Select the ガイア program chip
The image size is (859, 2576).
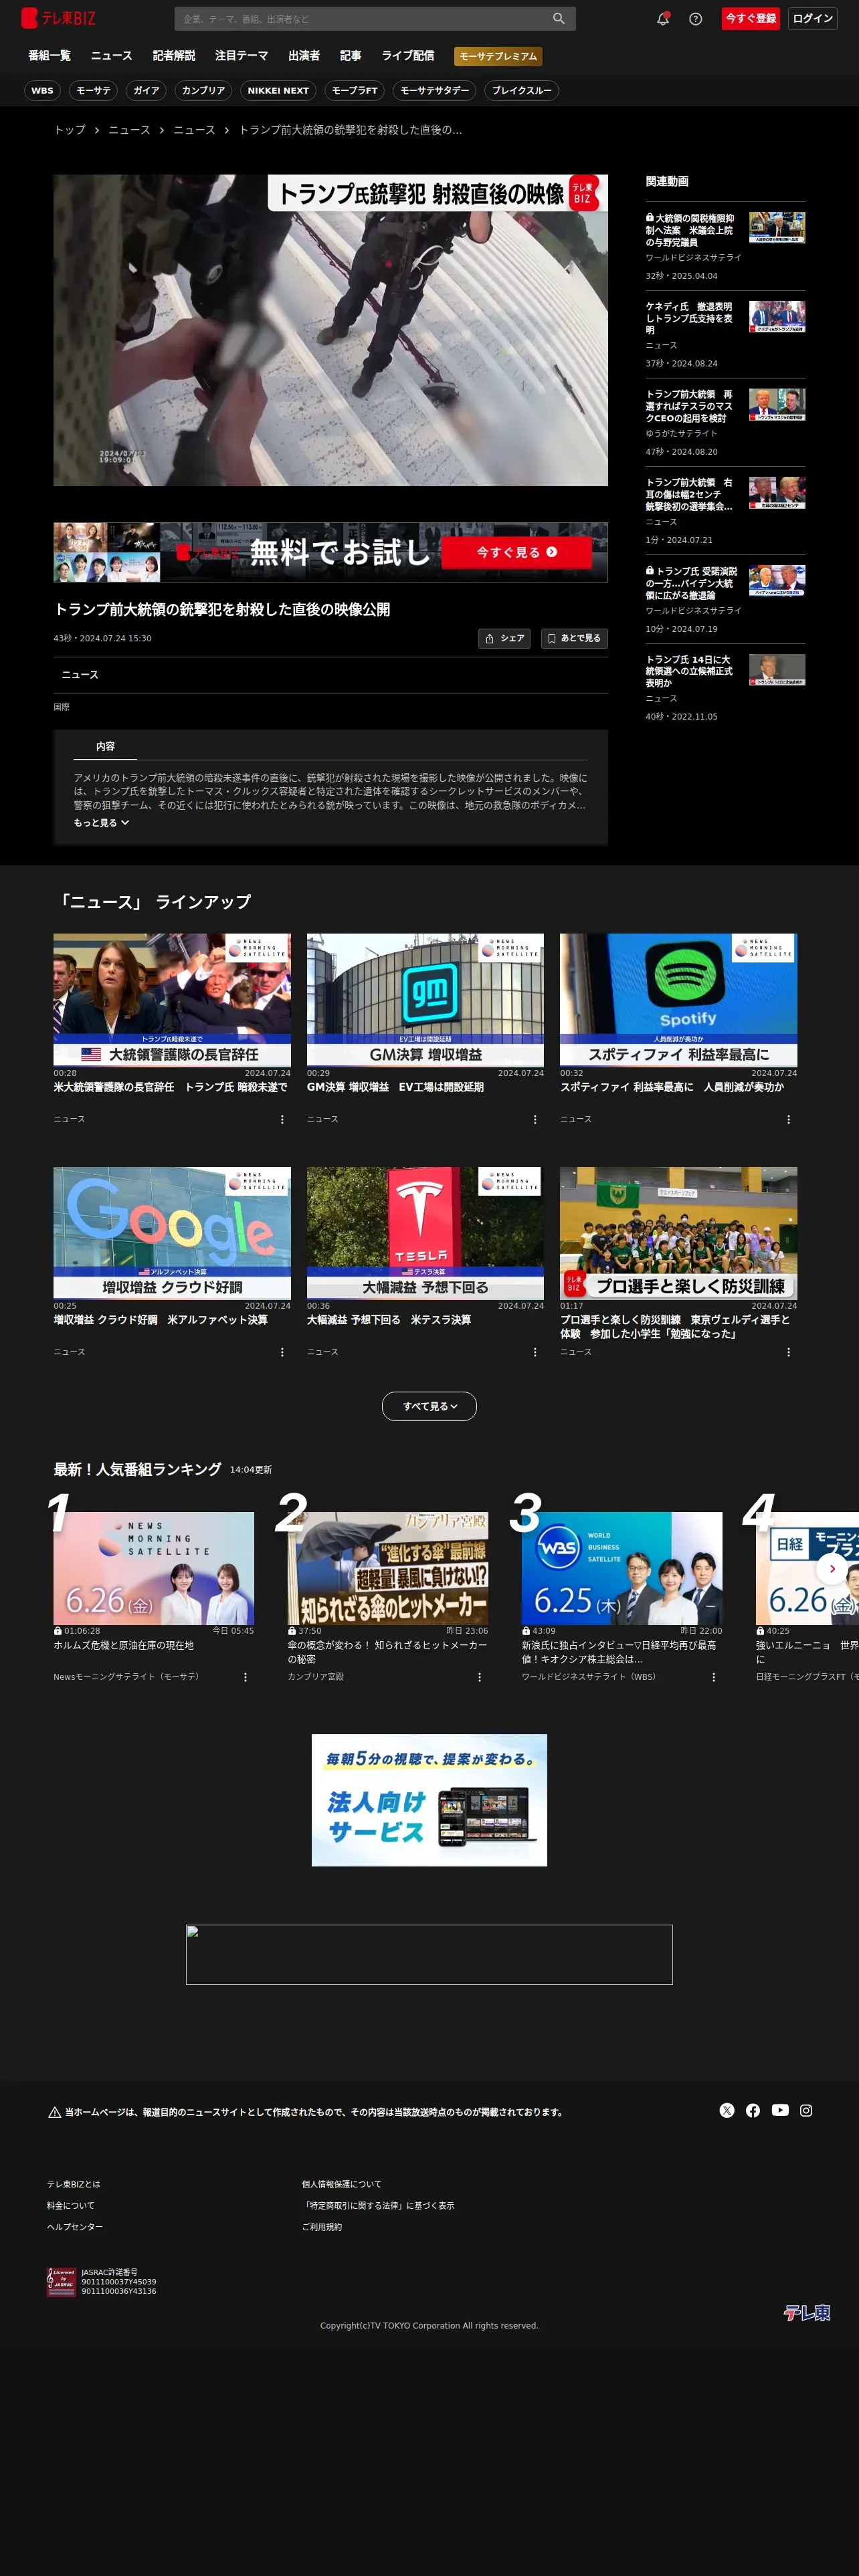pyautogui.click(x=146, y=91)
